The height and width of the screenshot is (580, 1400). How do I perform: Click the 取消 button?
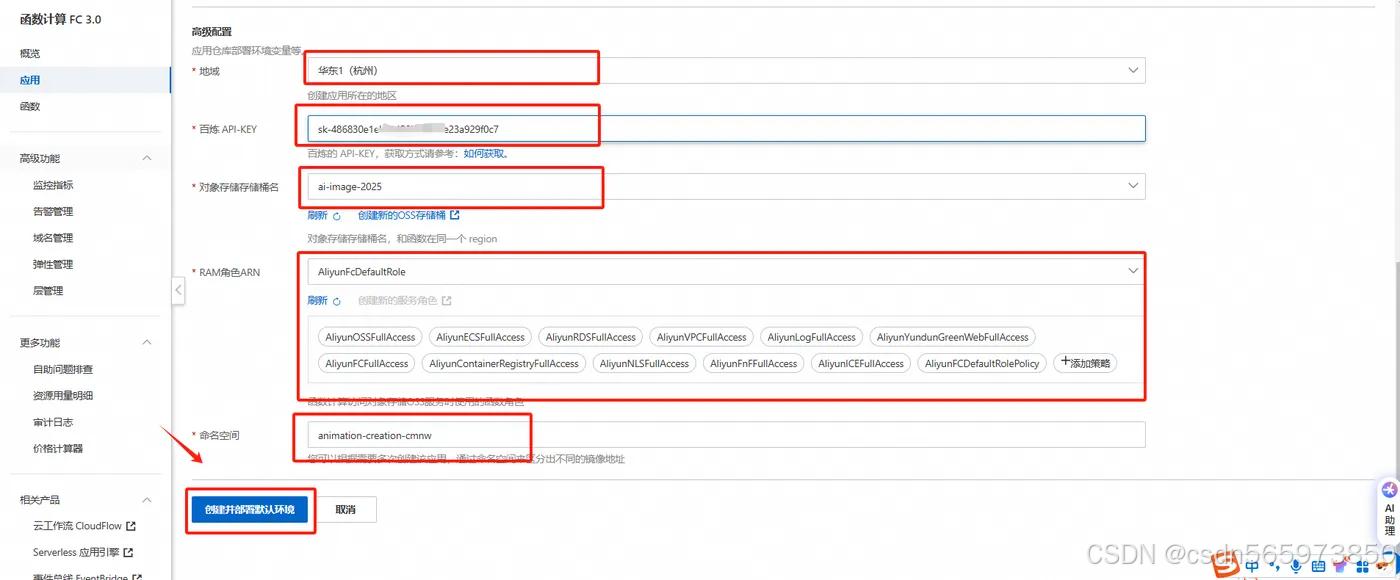[346, 509]
